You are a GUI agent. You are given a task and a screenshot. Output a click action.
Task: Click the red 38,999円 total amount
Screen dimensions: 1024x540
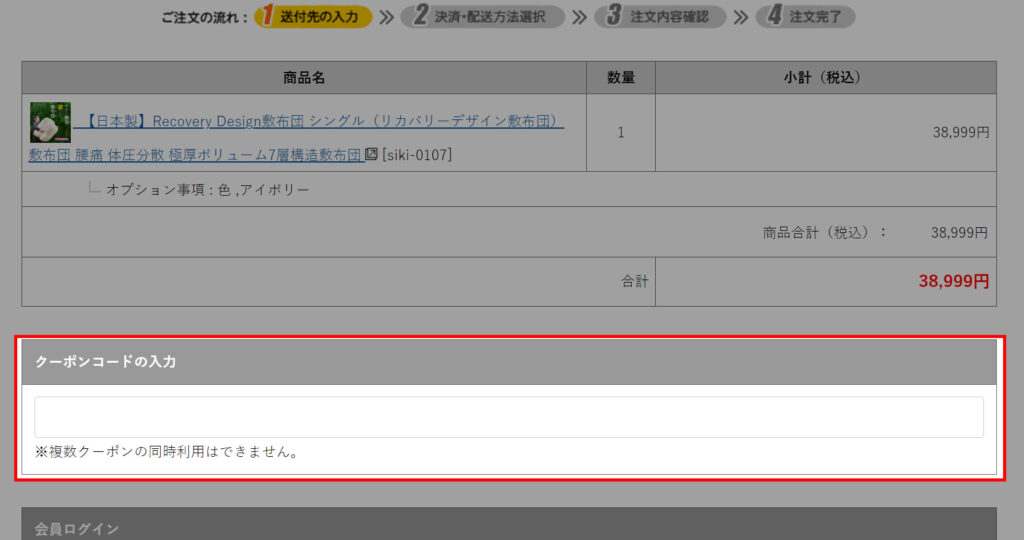click(953, 281)
